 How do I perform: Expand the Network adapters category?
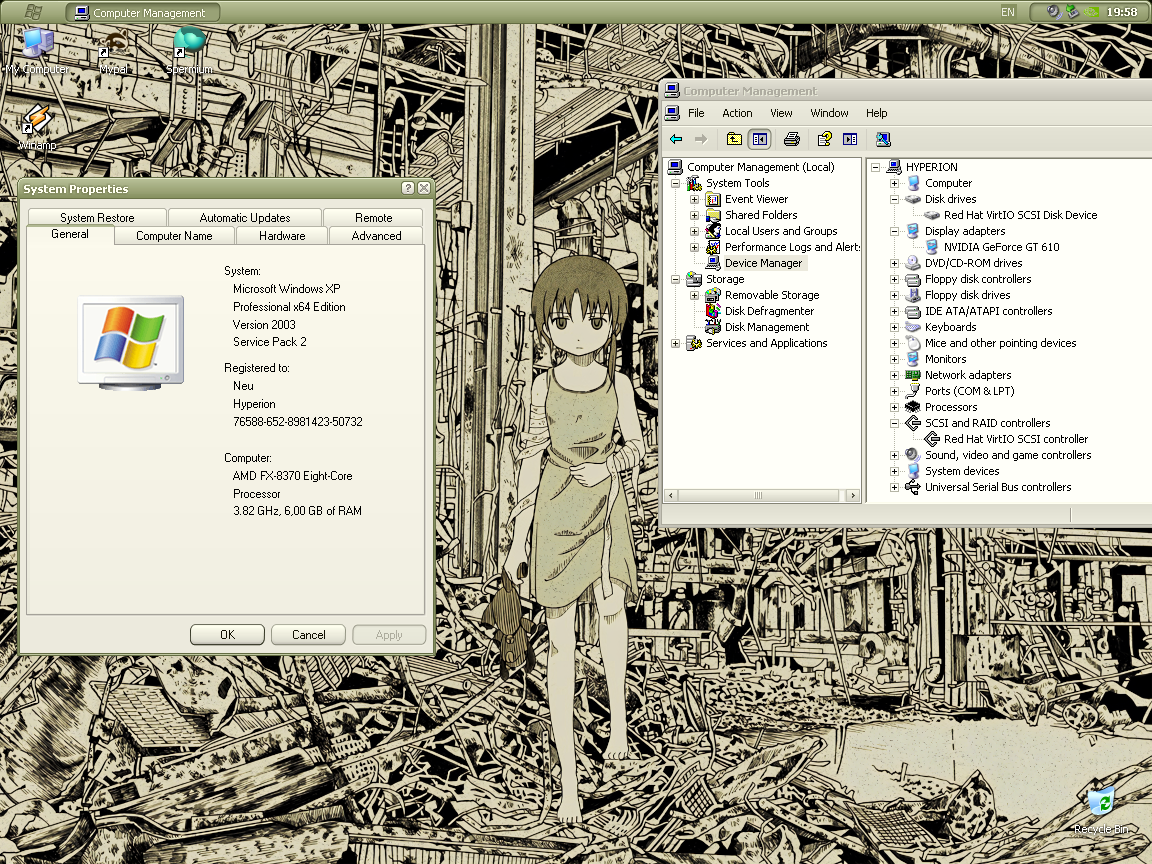[x=894, y=375]
